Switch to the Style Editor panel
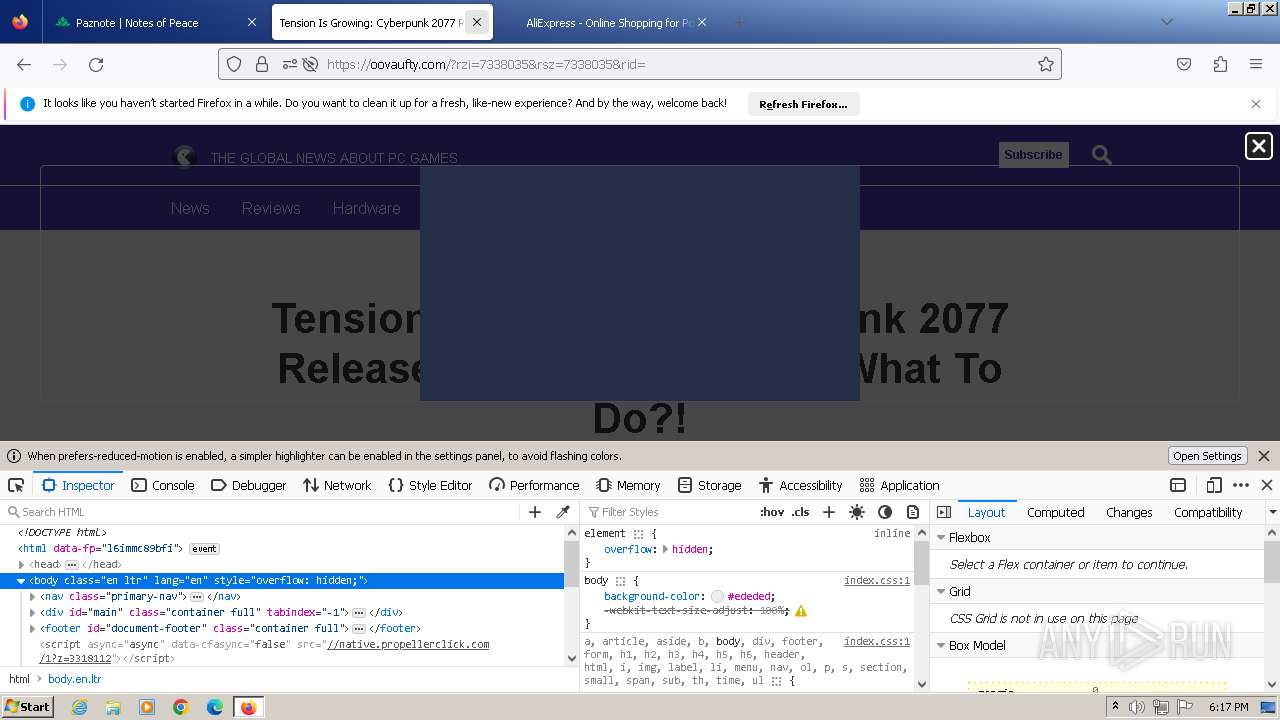1280x720 pixels. point(430,485)
